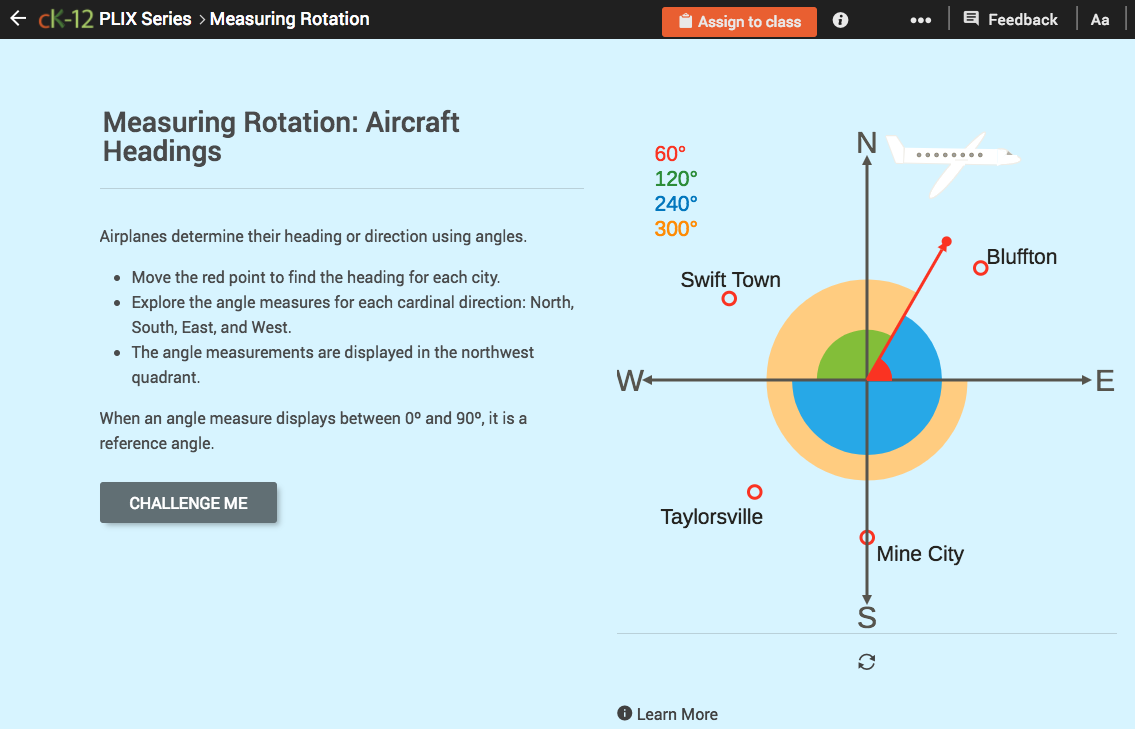Select the Bluffton marker point
The height and width of the screenshot is (729, 1135).
pos(979,267)
